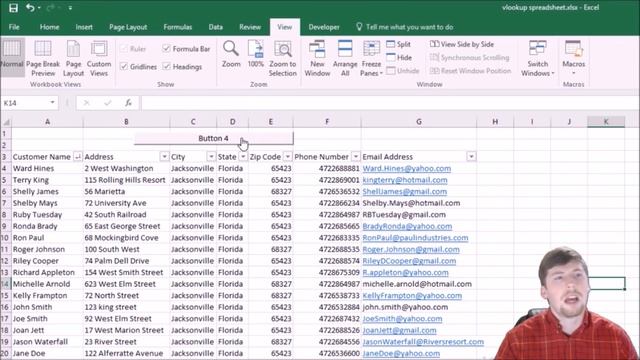640x360 pixels.
Task: Select phone number 4722864987 in Ruby Tuesday row
Action: point(327,215)
